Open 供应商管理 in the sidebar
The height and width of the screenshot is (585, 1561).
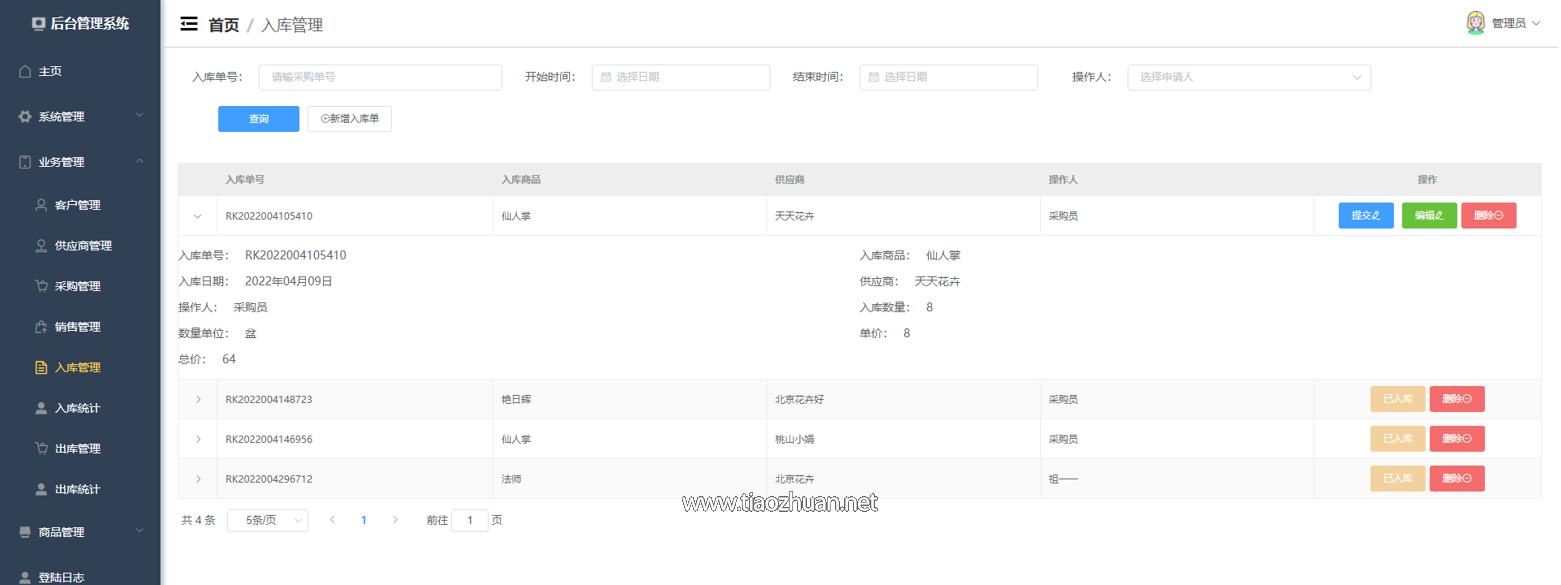[80, 246]
